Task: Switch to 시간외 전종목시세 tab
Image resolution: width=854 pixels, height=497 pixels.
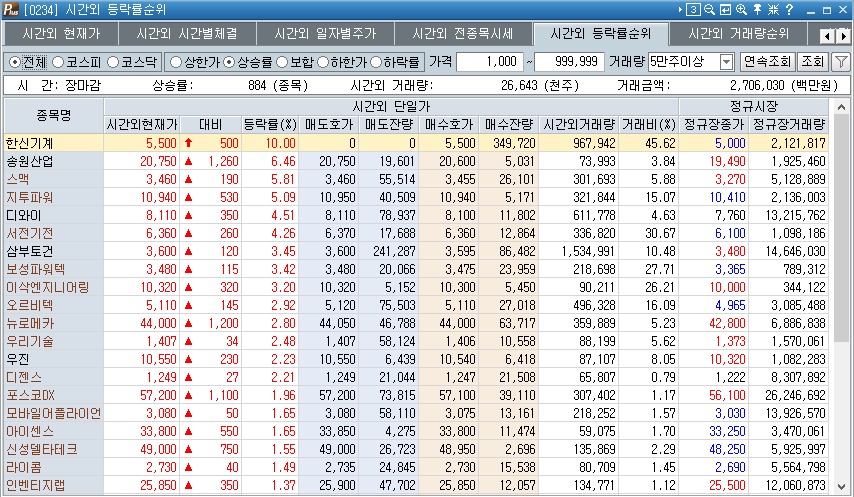Action: click(x=463, y=34)
